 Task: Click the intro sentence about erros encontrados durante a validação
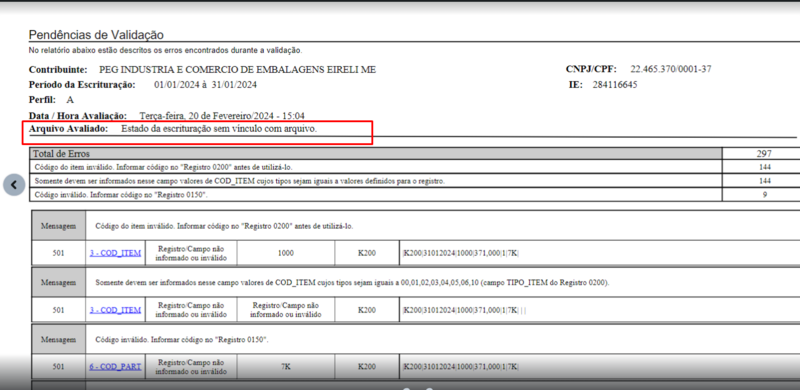[x=165, y=51]
